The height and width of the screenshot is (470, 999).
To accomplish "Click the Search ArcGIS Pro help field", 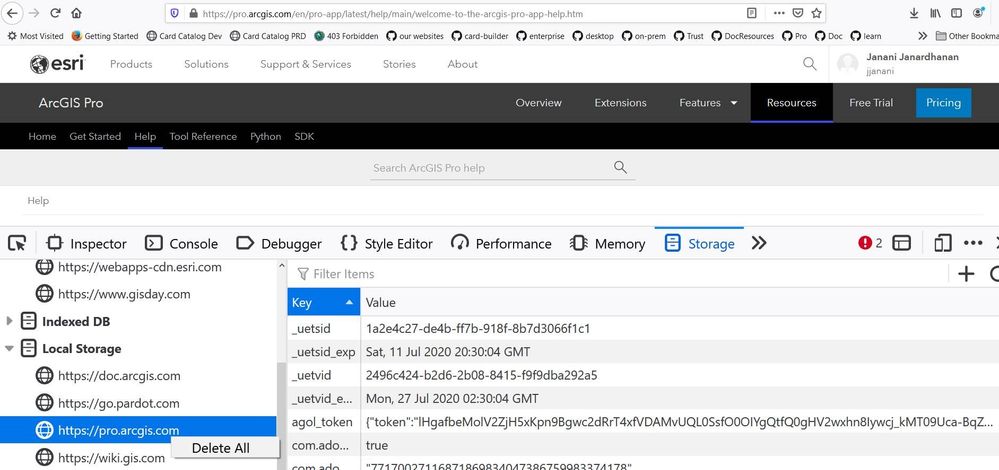I will pyautogui.click(x=490, y=168).
